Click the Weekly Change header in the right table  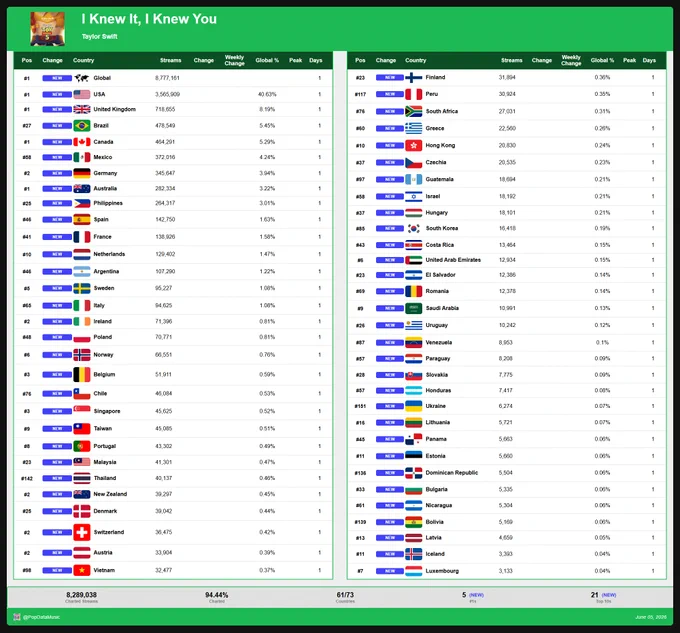tap(571, 60)
